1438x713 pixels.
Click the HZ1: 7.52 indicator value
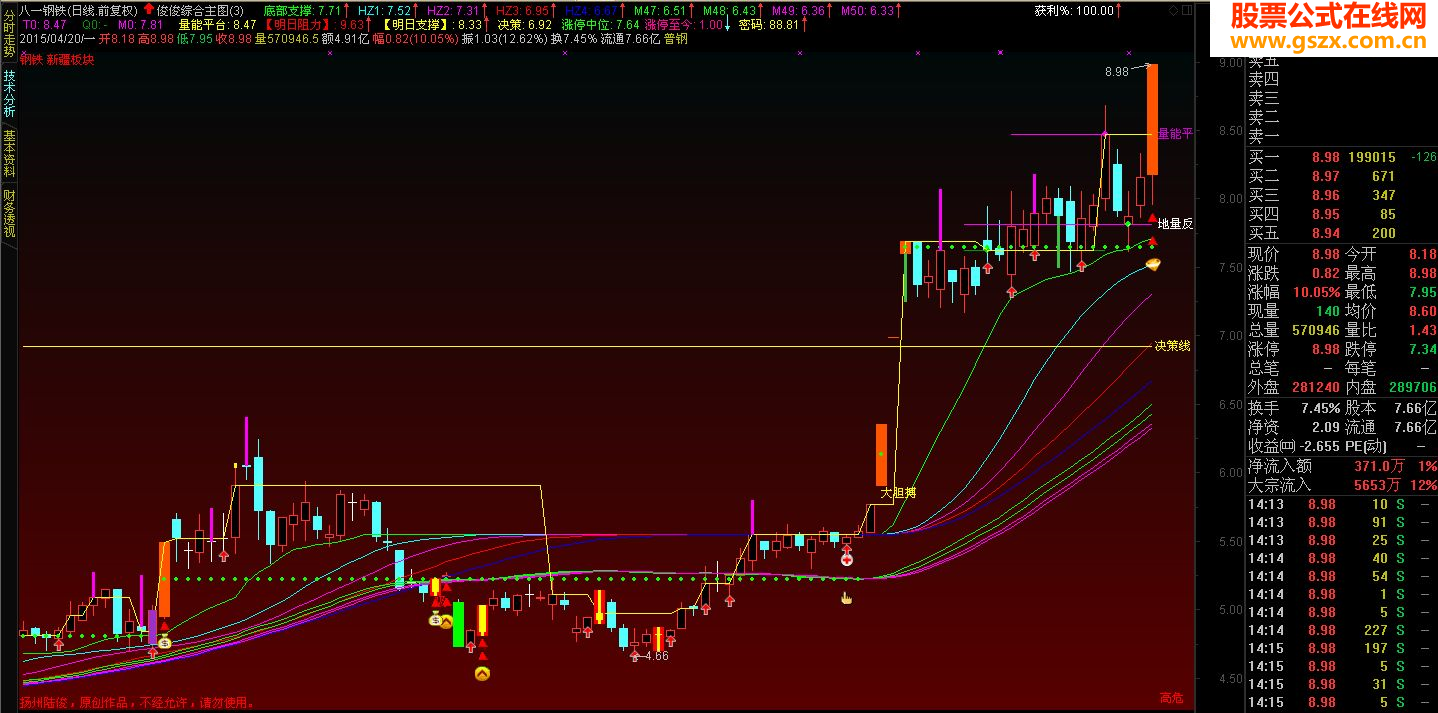point(384,10)
